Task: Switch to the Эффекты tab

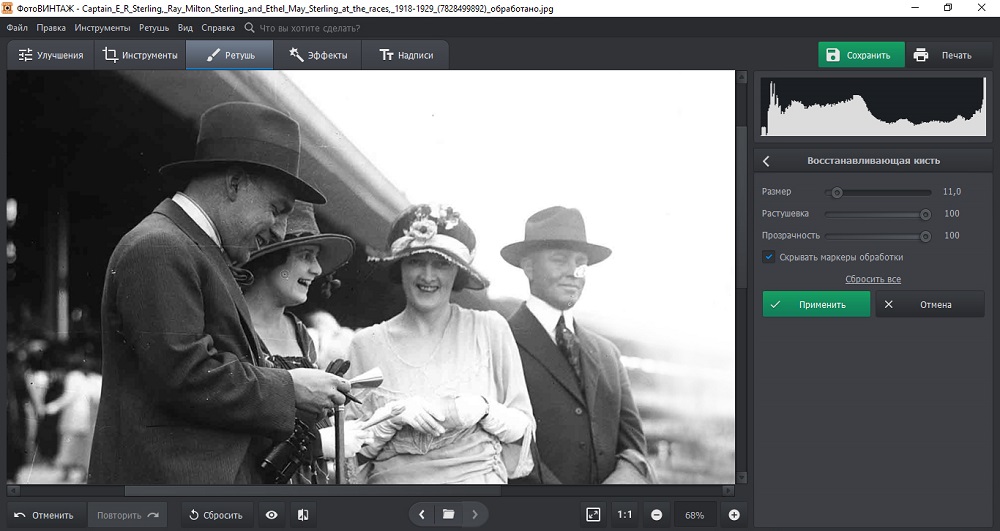Action: tap(318, 55)
